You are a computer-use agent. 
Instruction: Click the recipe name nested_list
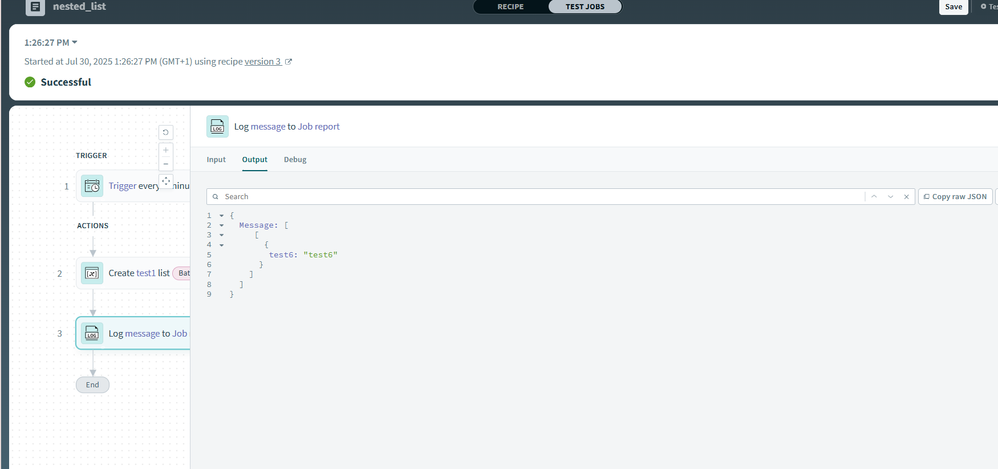point(80,7)
